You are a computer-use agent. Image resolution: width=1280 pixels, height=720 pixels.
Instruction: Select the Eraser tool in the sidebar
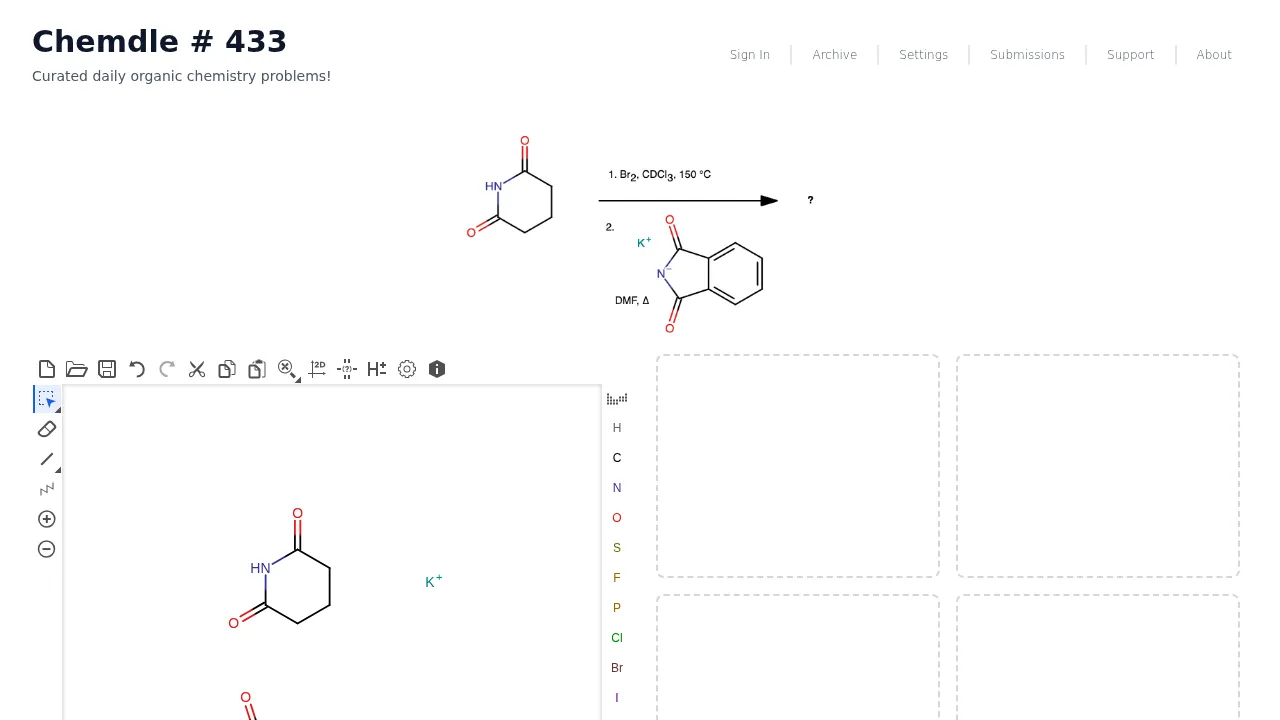coord(46,429)
